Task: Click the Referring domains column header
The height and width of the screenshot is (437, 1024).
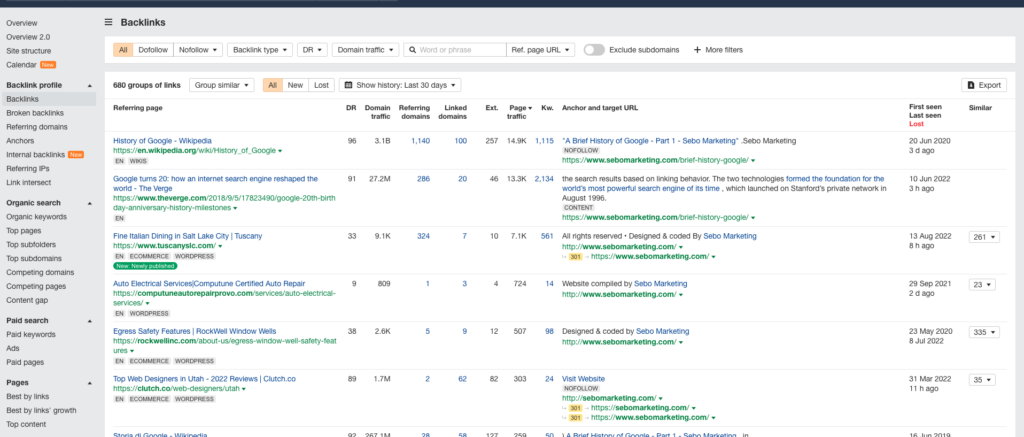Action: (414, 112)
